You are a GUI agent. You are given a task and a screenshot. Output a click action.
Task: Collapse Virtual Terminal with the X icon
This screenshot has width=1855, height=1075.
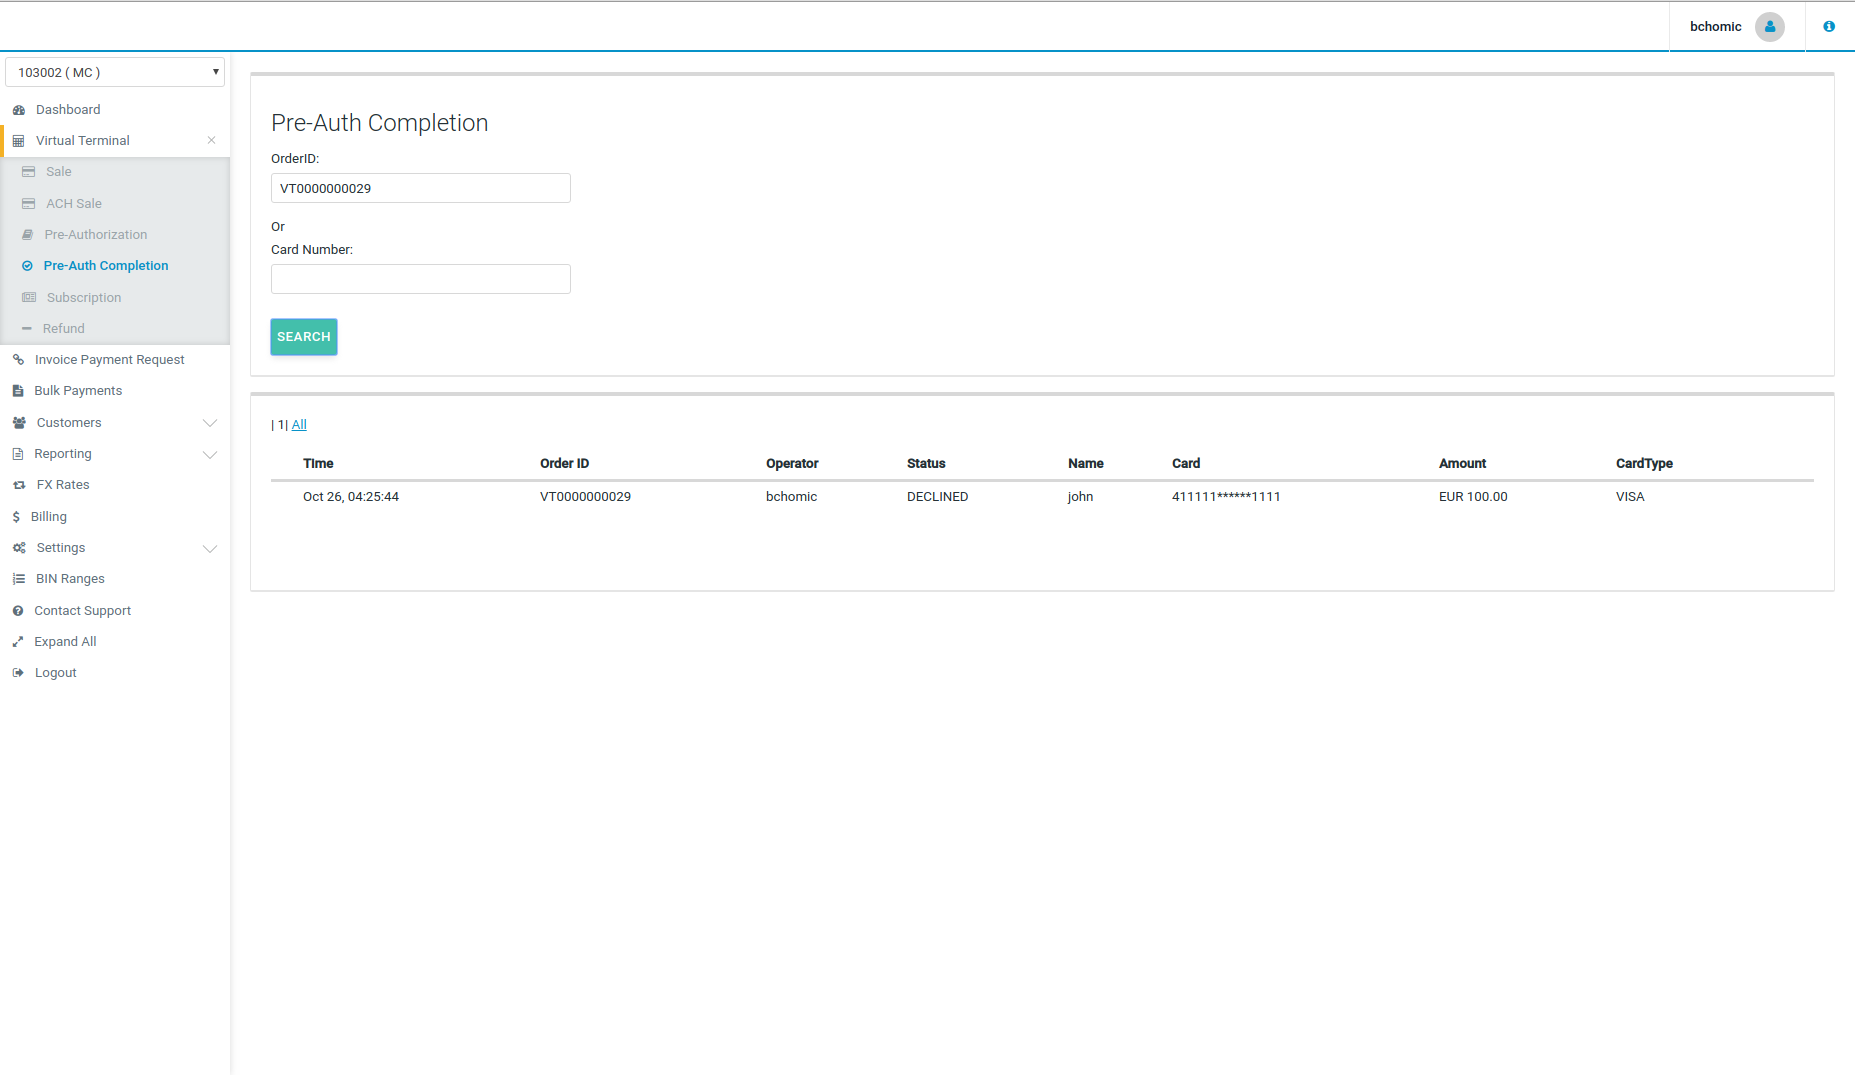click(211, 141)
